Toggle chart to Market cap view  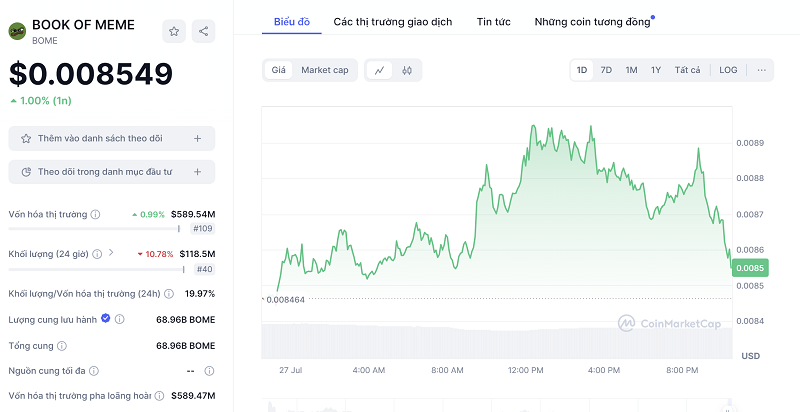pos(325,70)
